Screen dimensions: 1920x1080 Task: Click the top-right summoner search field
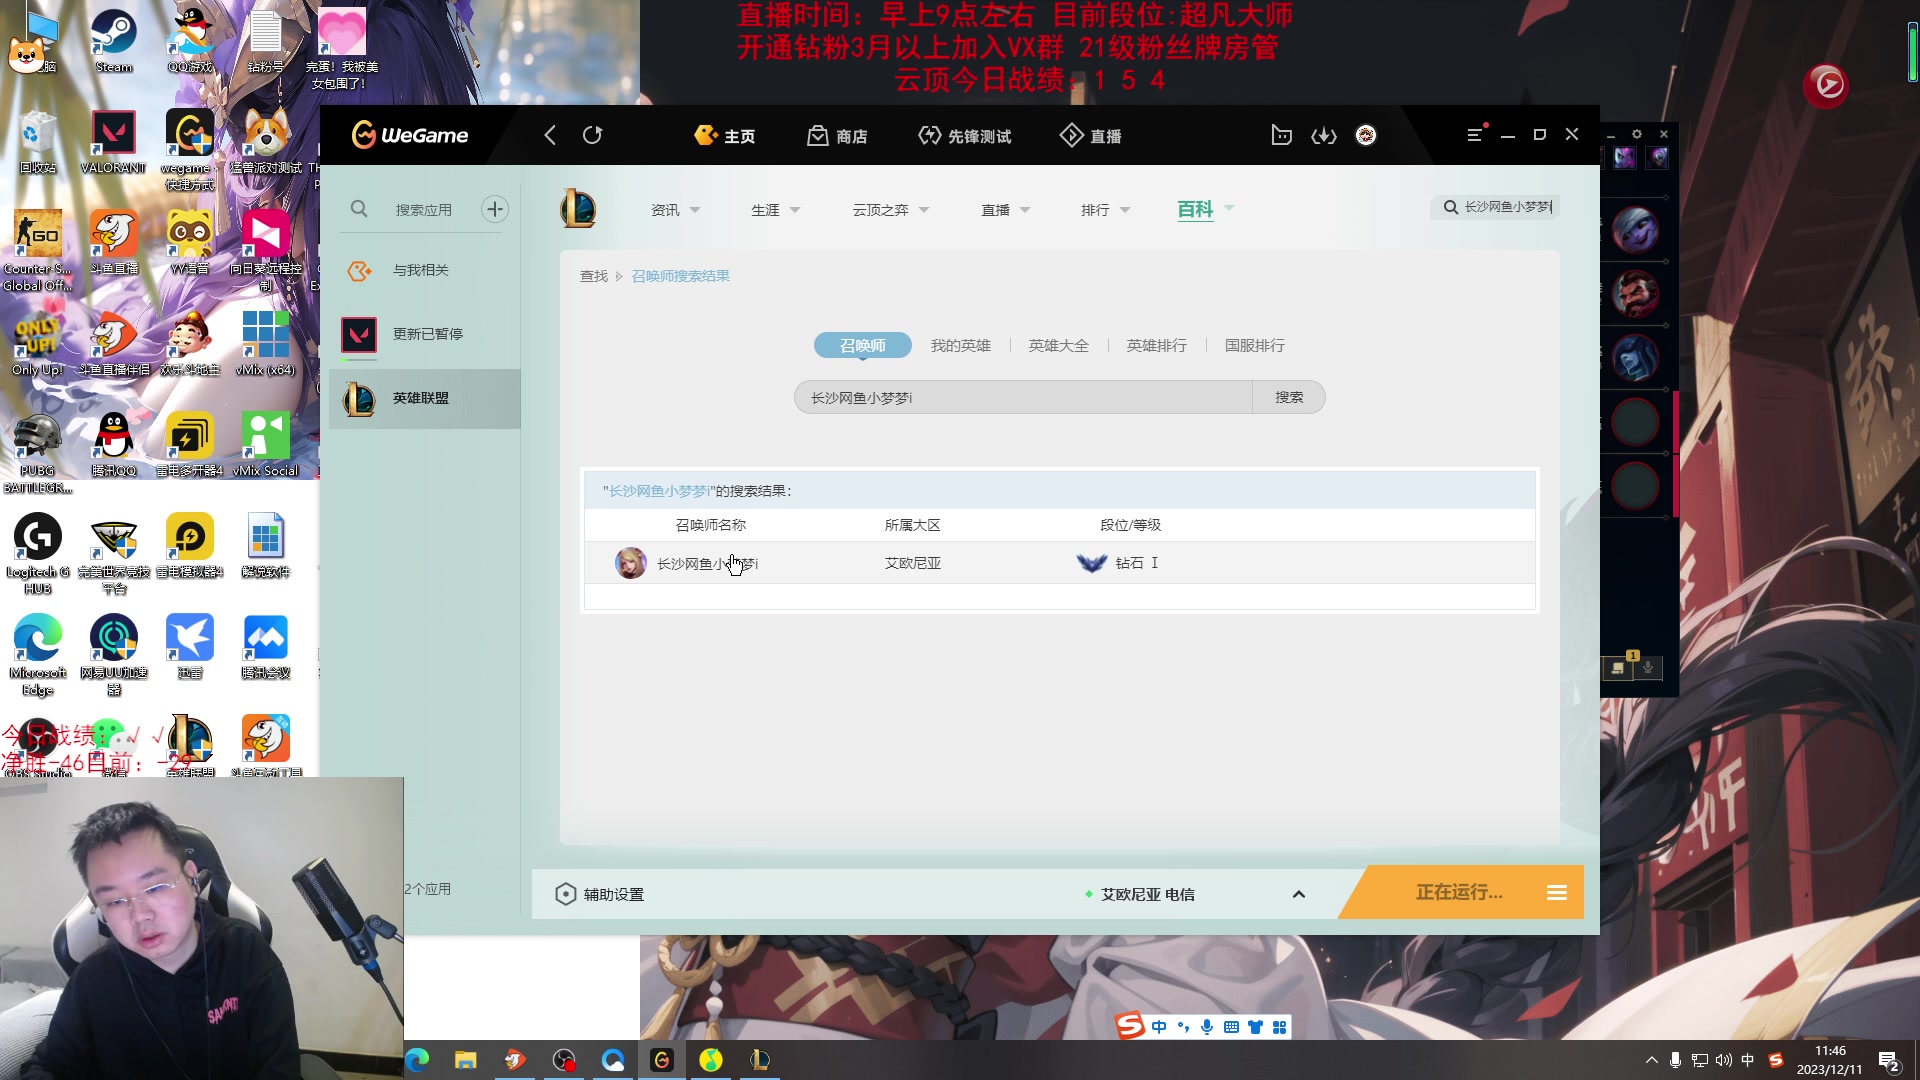point(1497,207)
